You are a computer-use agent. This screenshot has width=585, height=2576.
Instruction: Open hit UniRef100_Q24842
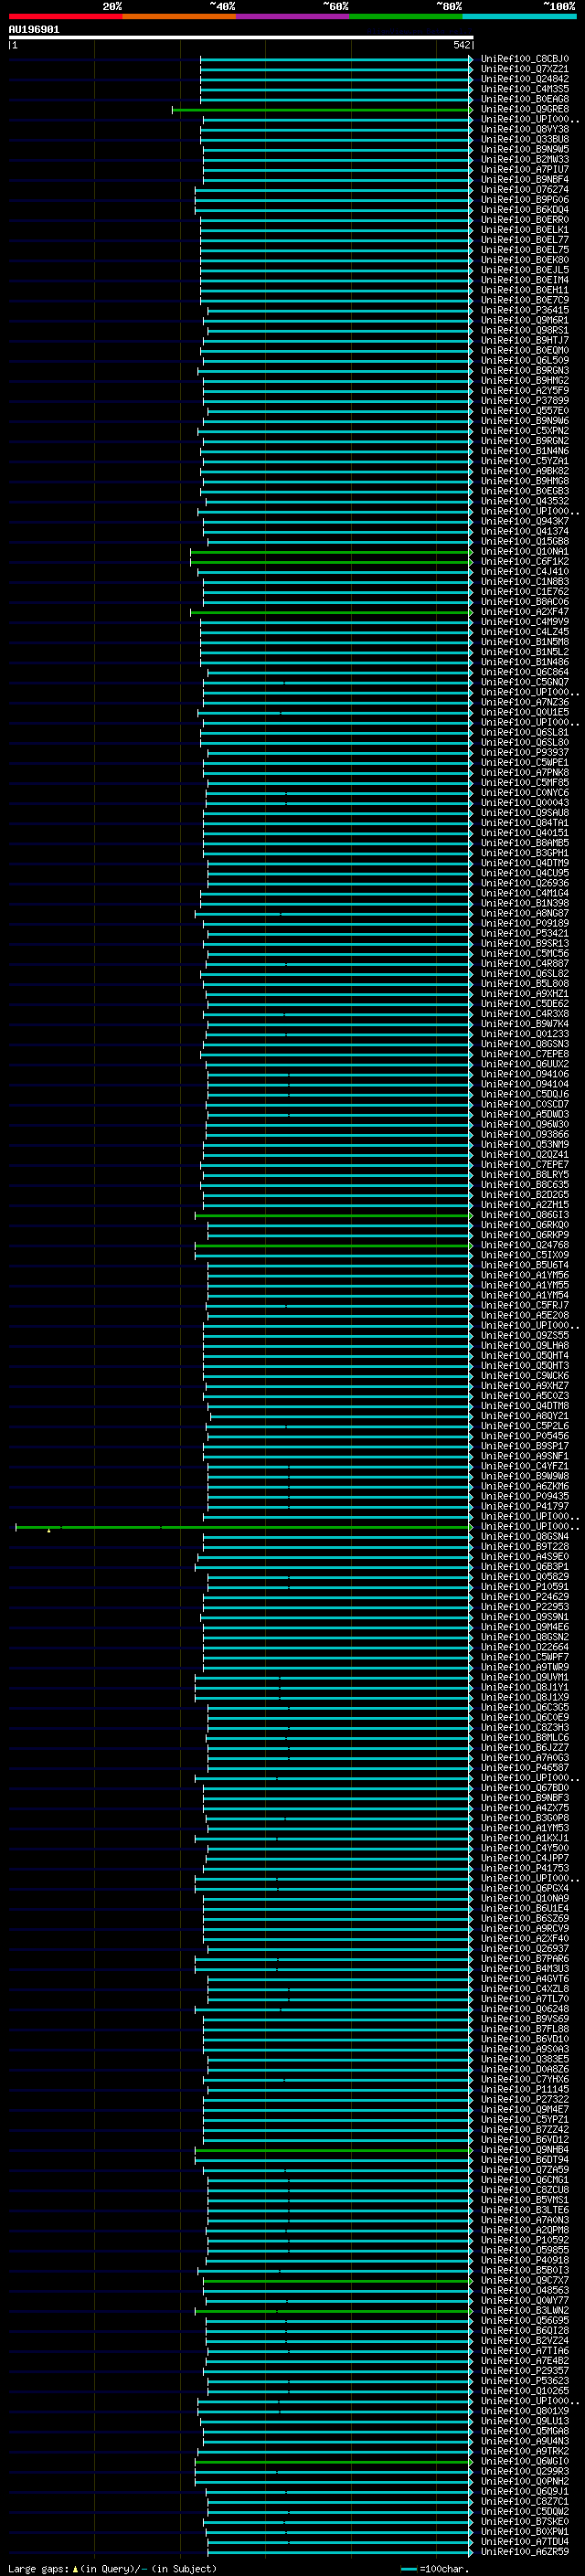(524, 80)
